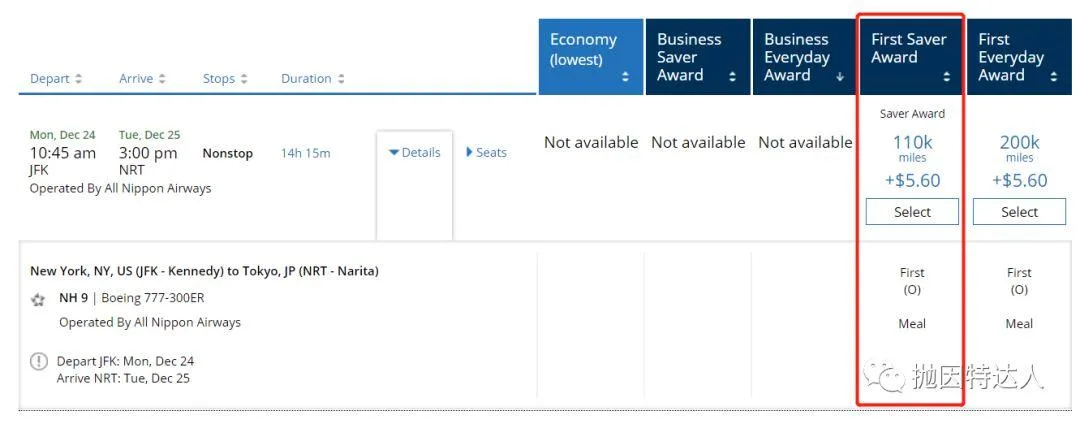Select the 200k miles First Everyday fare
The height and width of the screenshot is (424, 1080).
tap(1019, 212)
